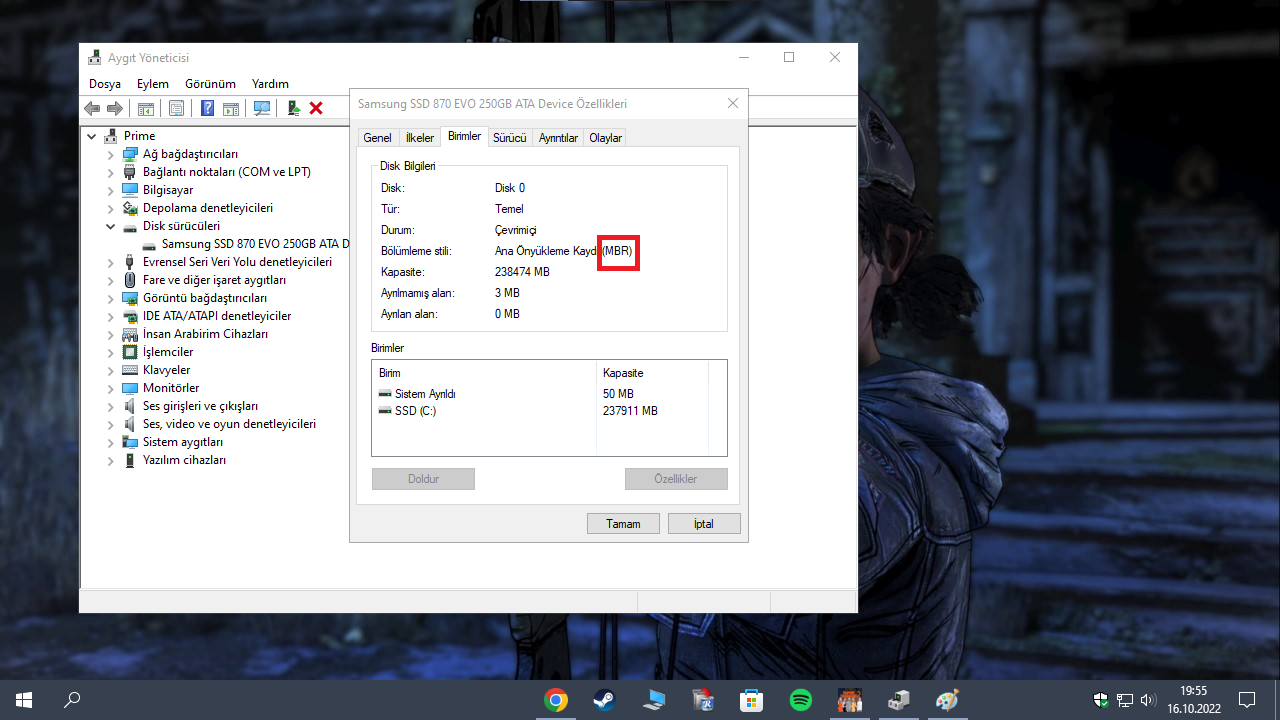
Task: Open Steam from the taskbar
Action: tap(605, 700)
